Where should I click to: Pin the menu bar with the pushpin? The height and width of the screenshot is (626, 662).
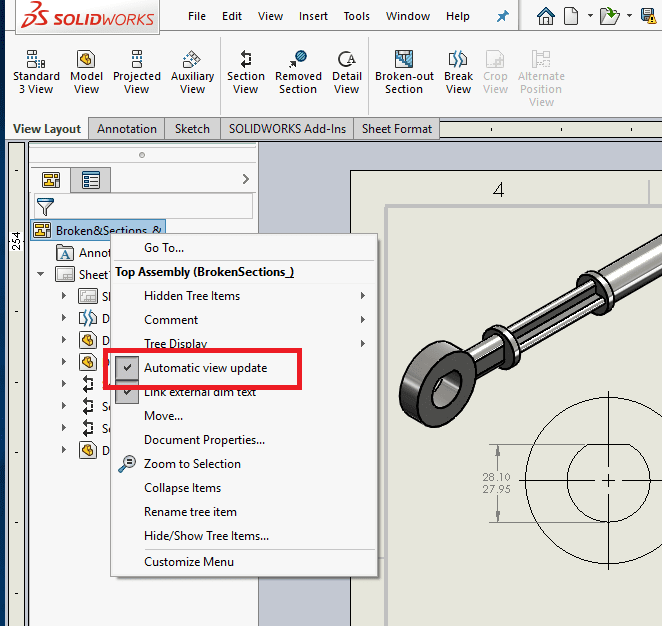(x=502, y=16)
